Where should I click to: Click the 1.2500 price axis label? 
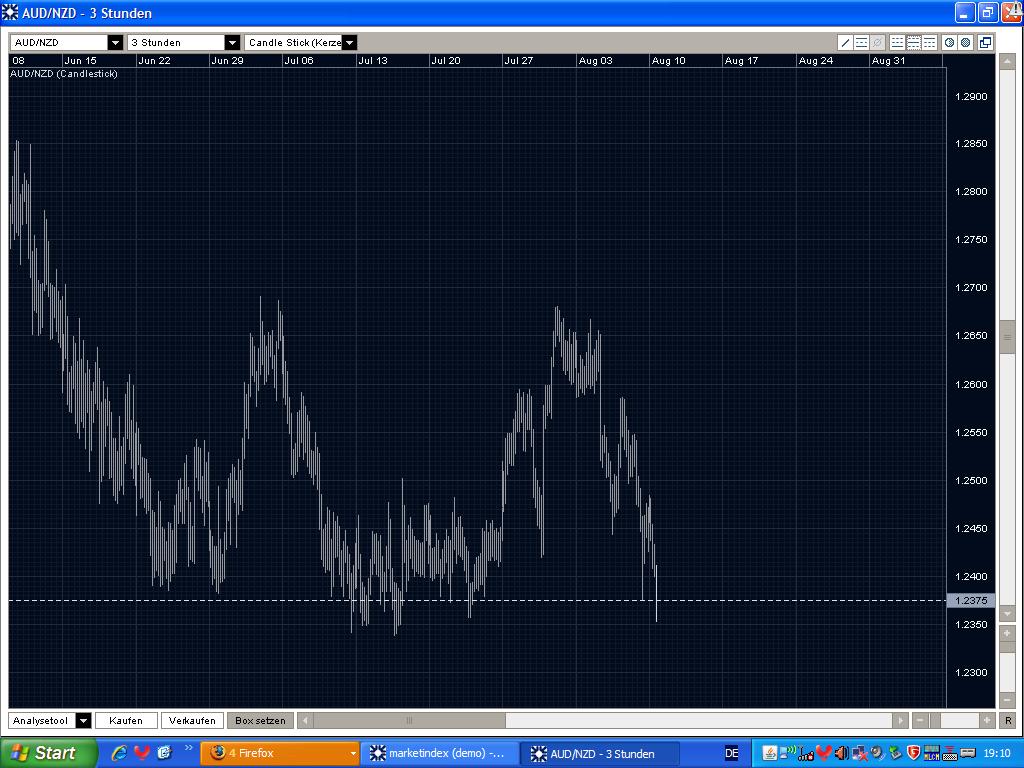point(971,480)
